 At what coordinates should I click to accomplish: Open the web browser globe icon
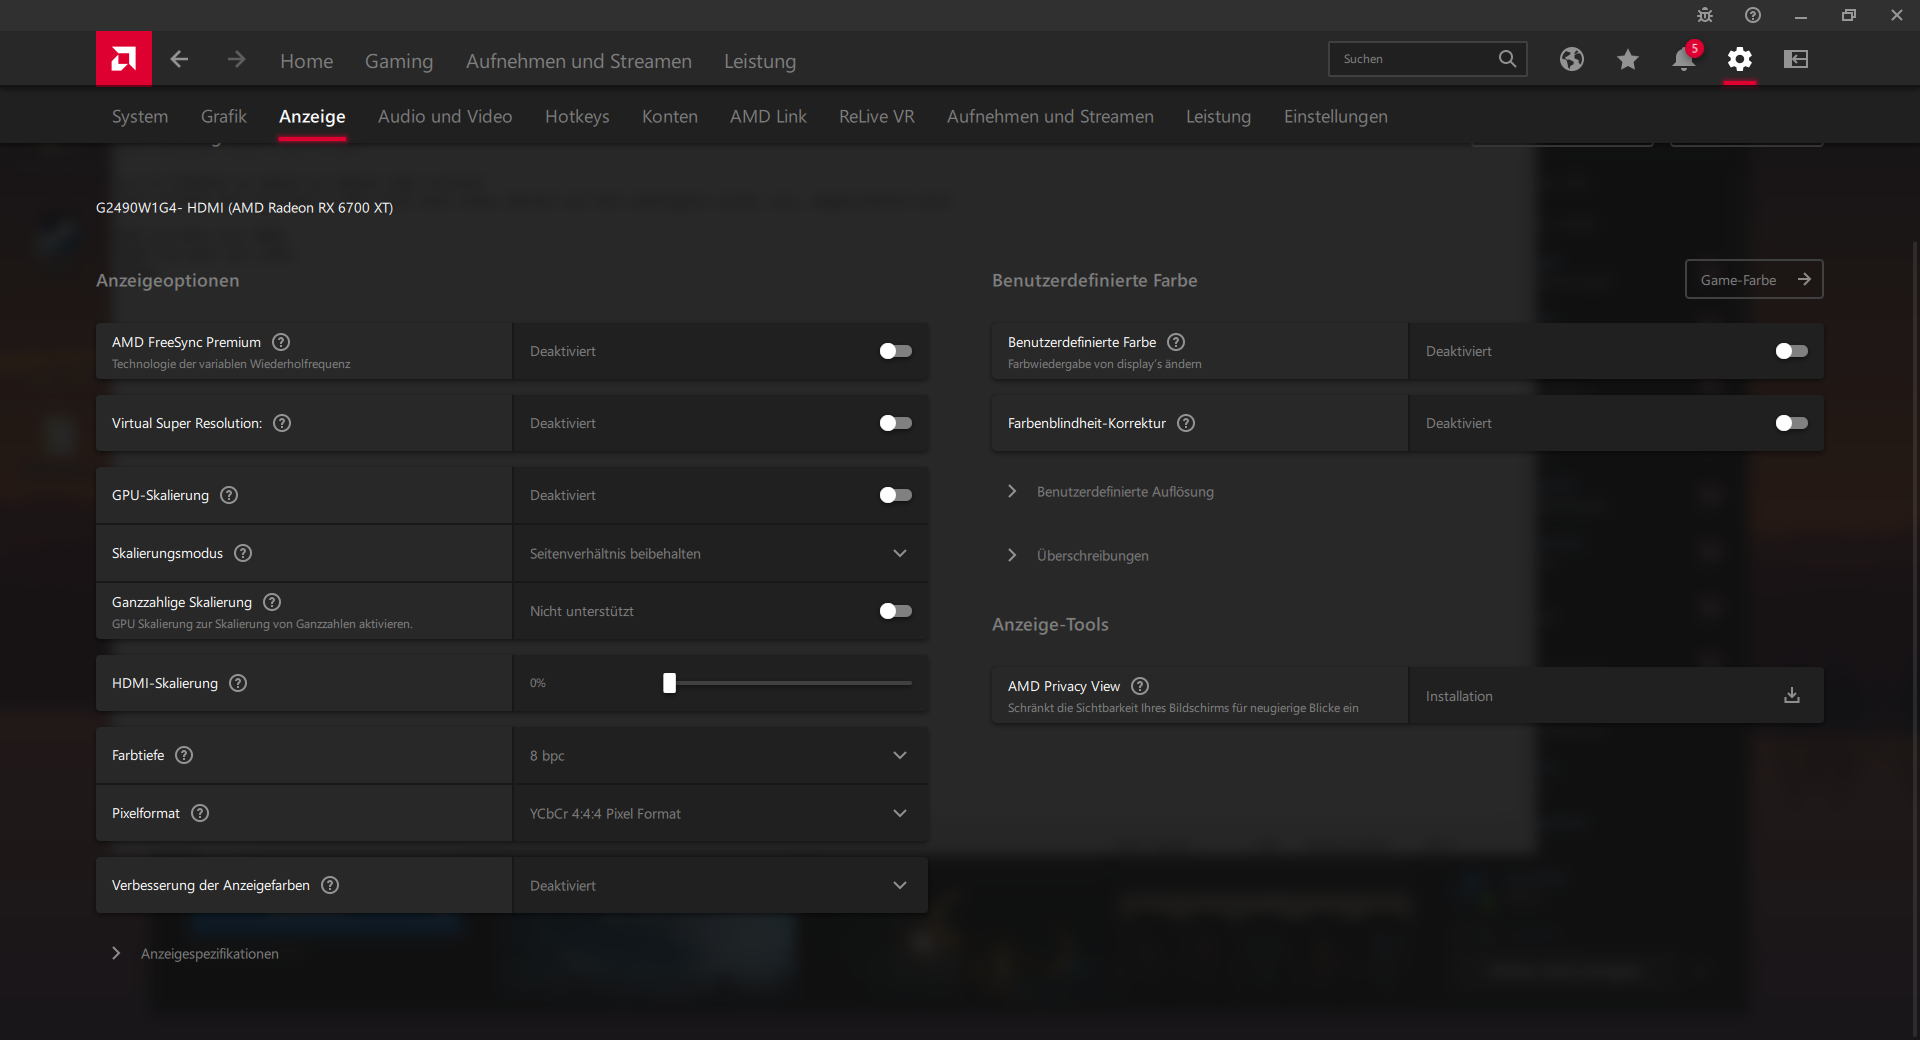tap(1572, 59)
